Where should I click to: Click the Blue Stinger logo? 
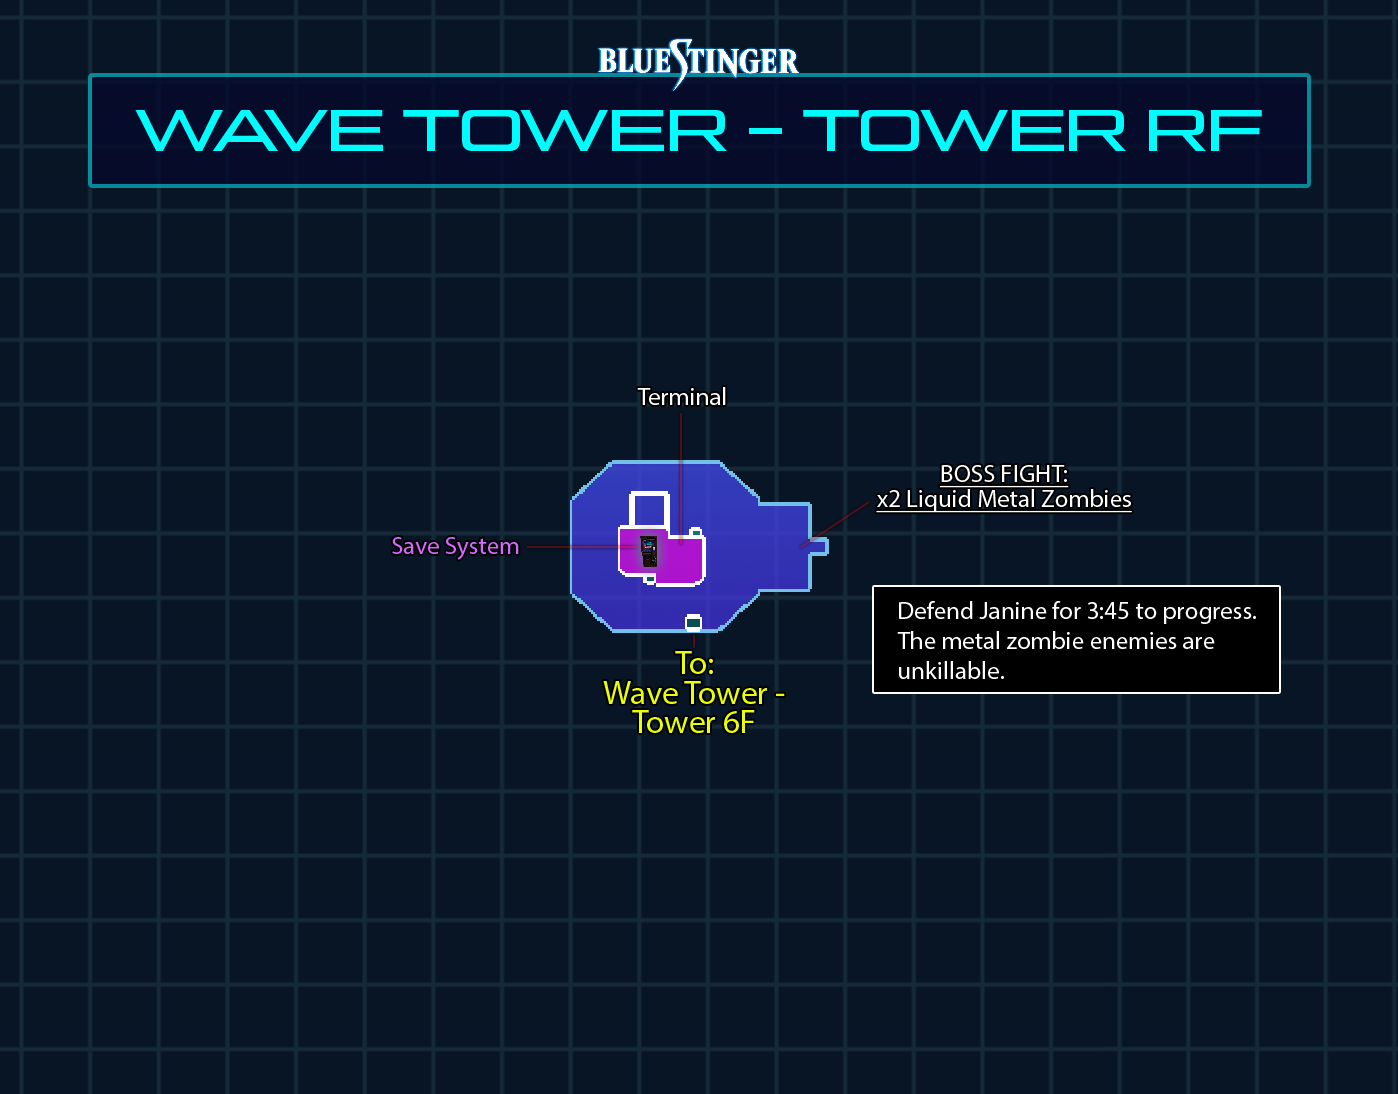click(x=698, y=62)
